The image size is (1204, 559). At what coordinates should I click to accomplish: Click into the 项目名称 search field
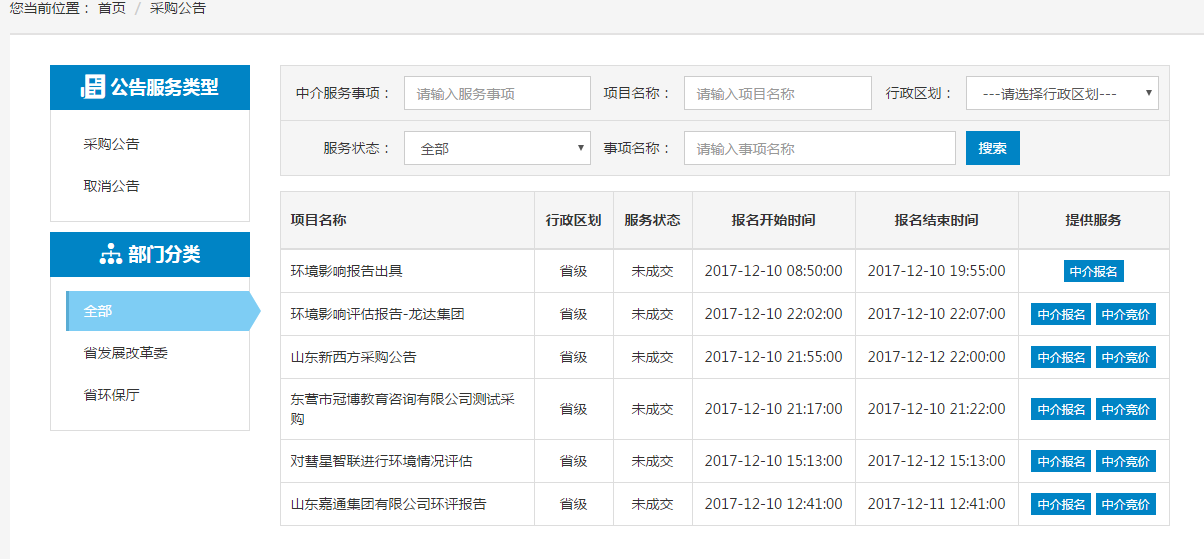(x=777, y=93)
